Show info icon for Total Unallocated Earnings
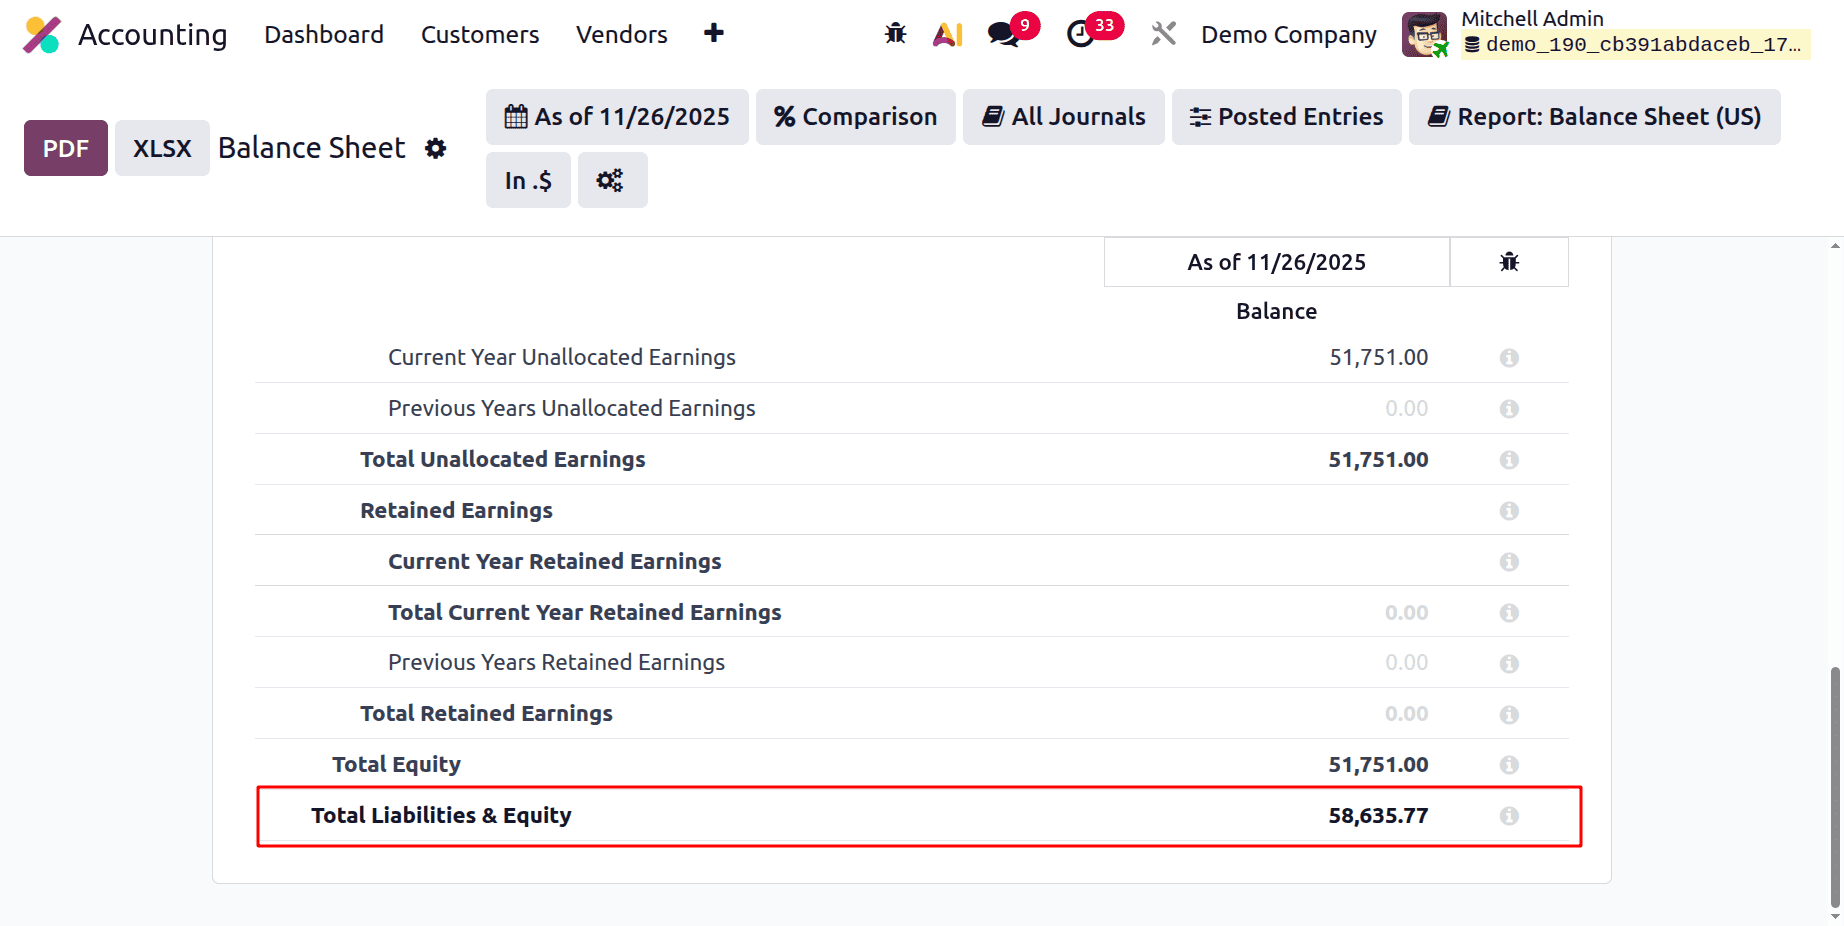 point(1509,460)
